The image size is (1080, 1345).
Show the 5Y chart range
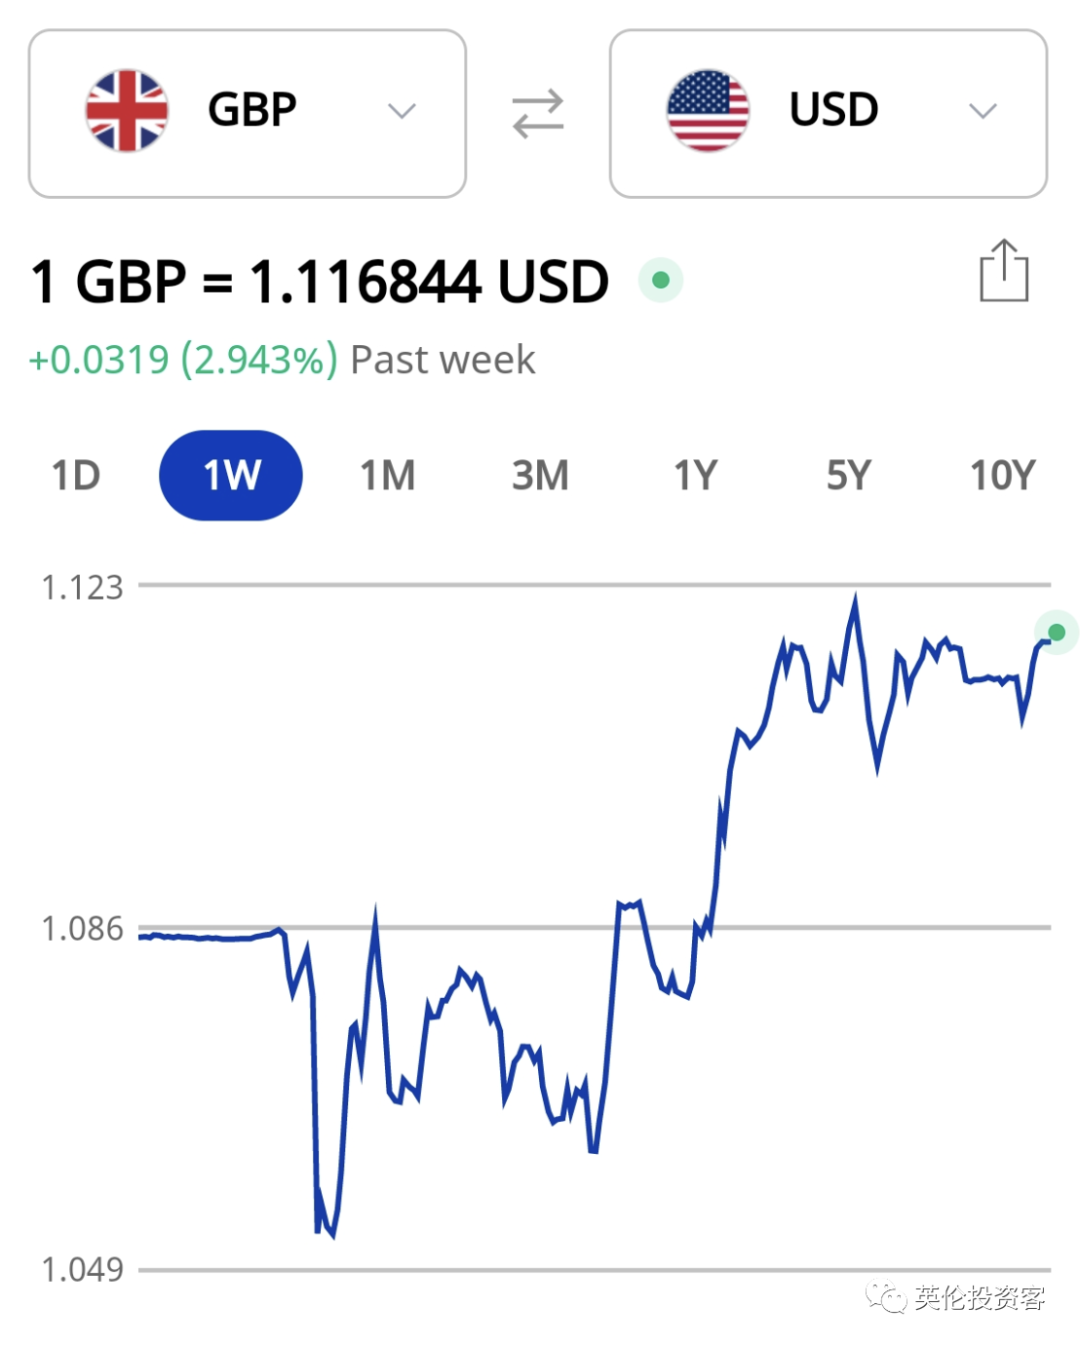(848, 475)
